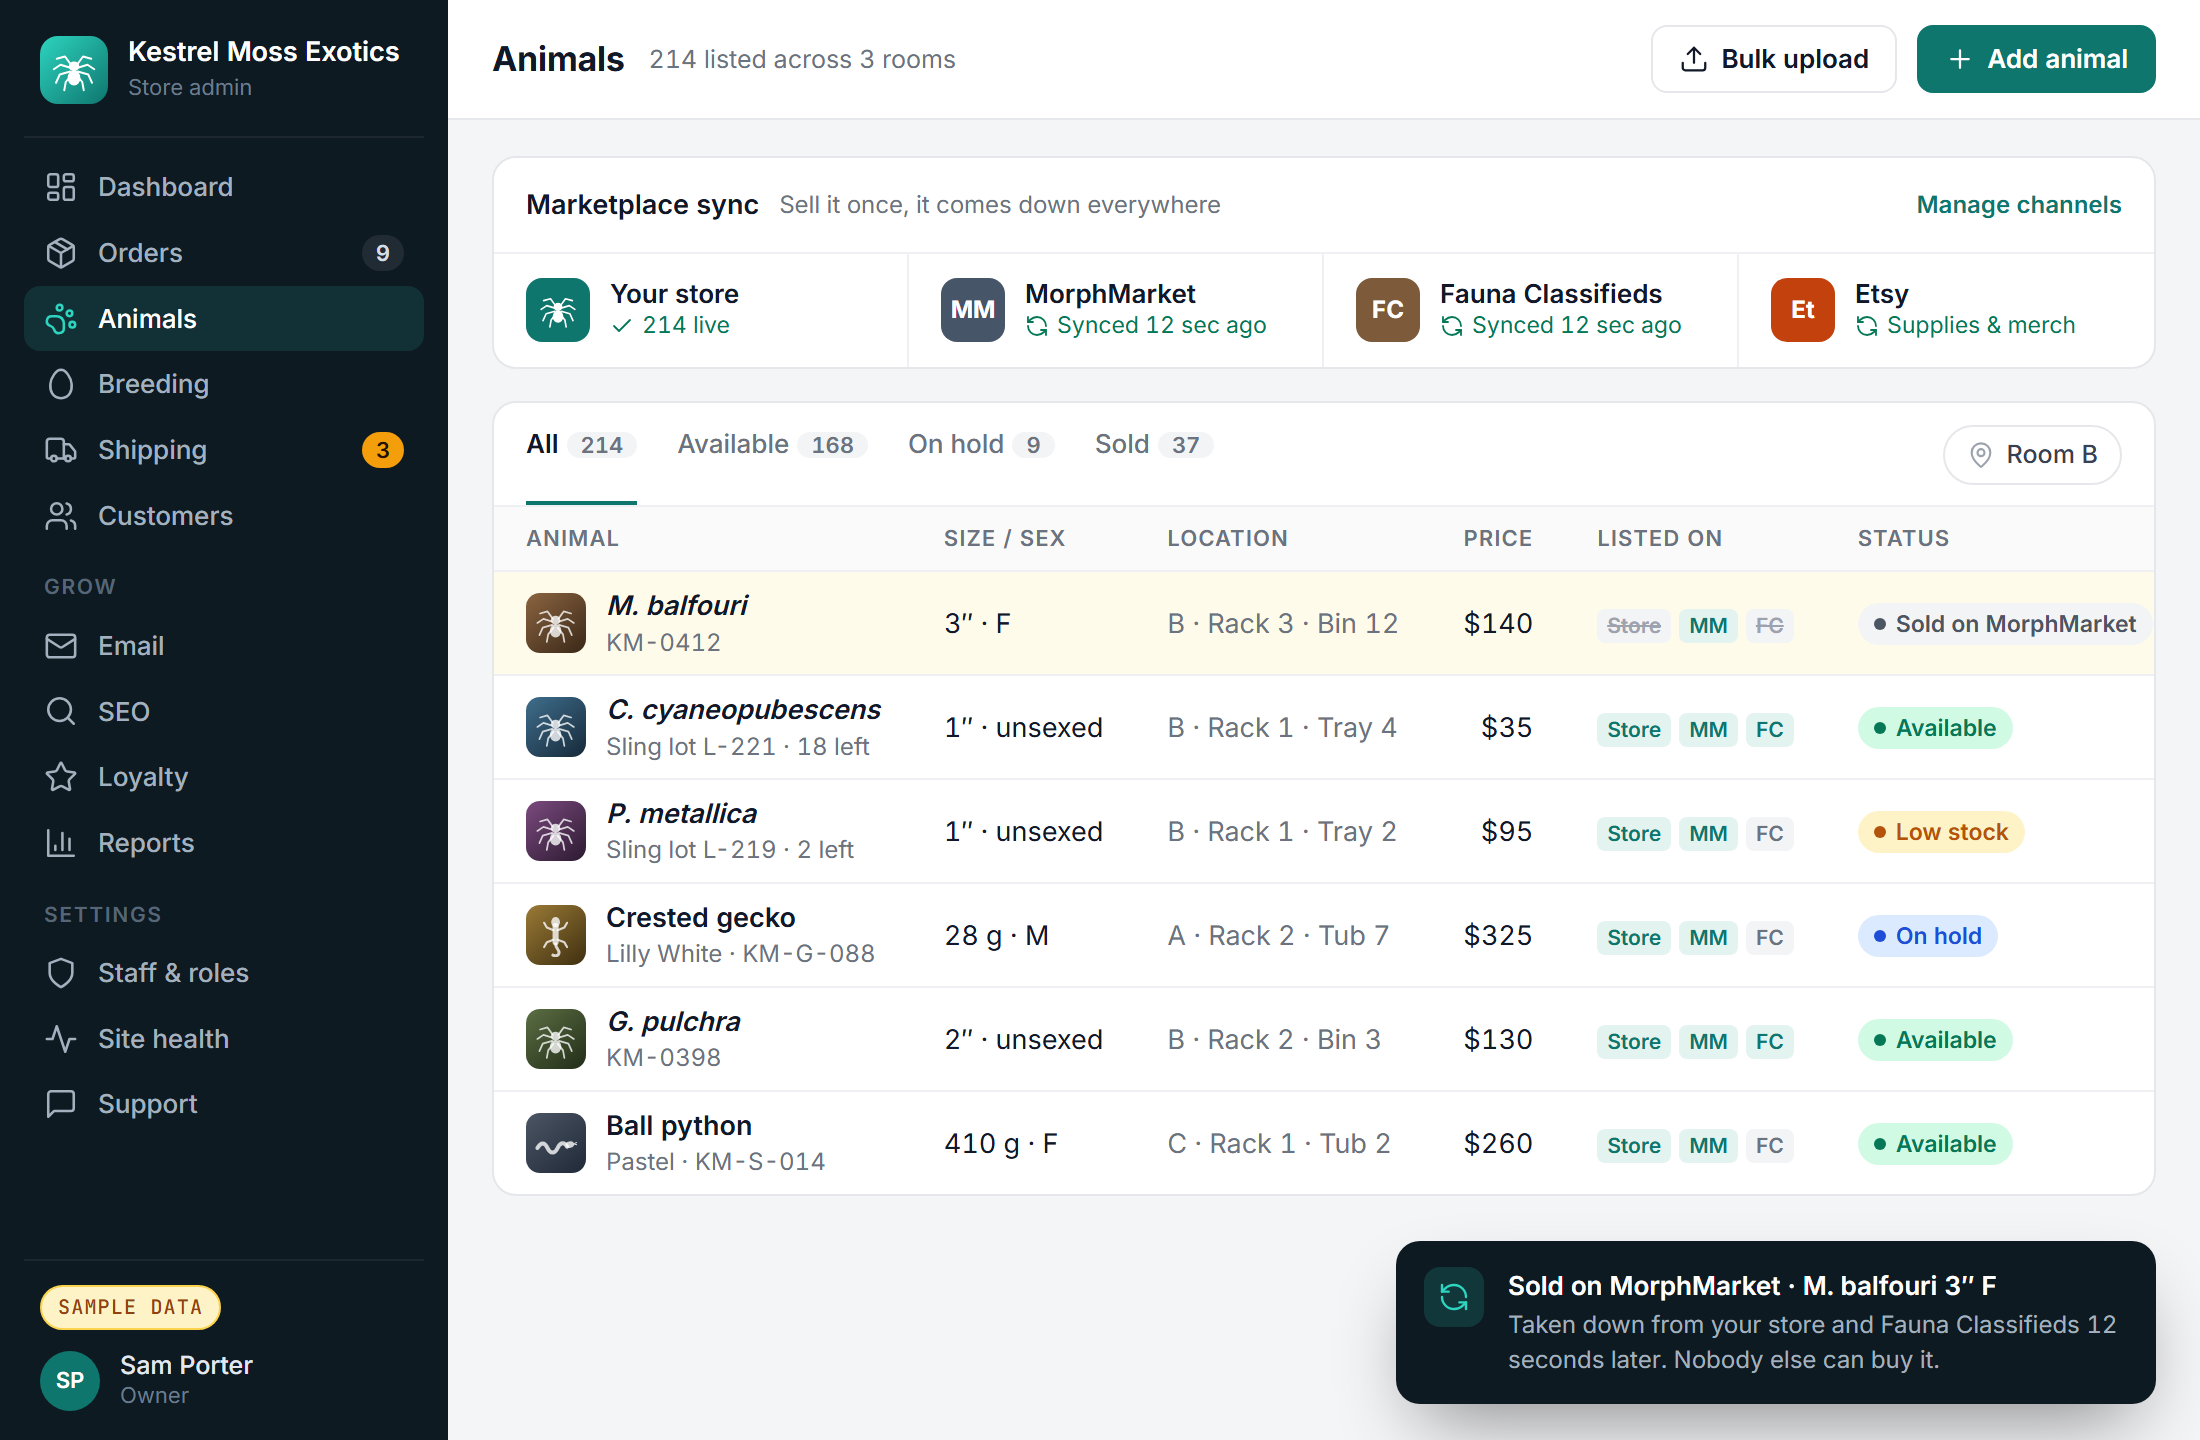Open the Ball python thumbnail
Screen dimensions: 2200x1440
point(556,1143)
